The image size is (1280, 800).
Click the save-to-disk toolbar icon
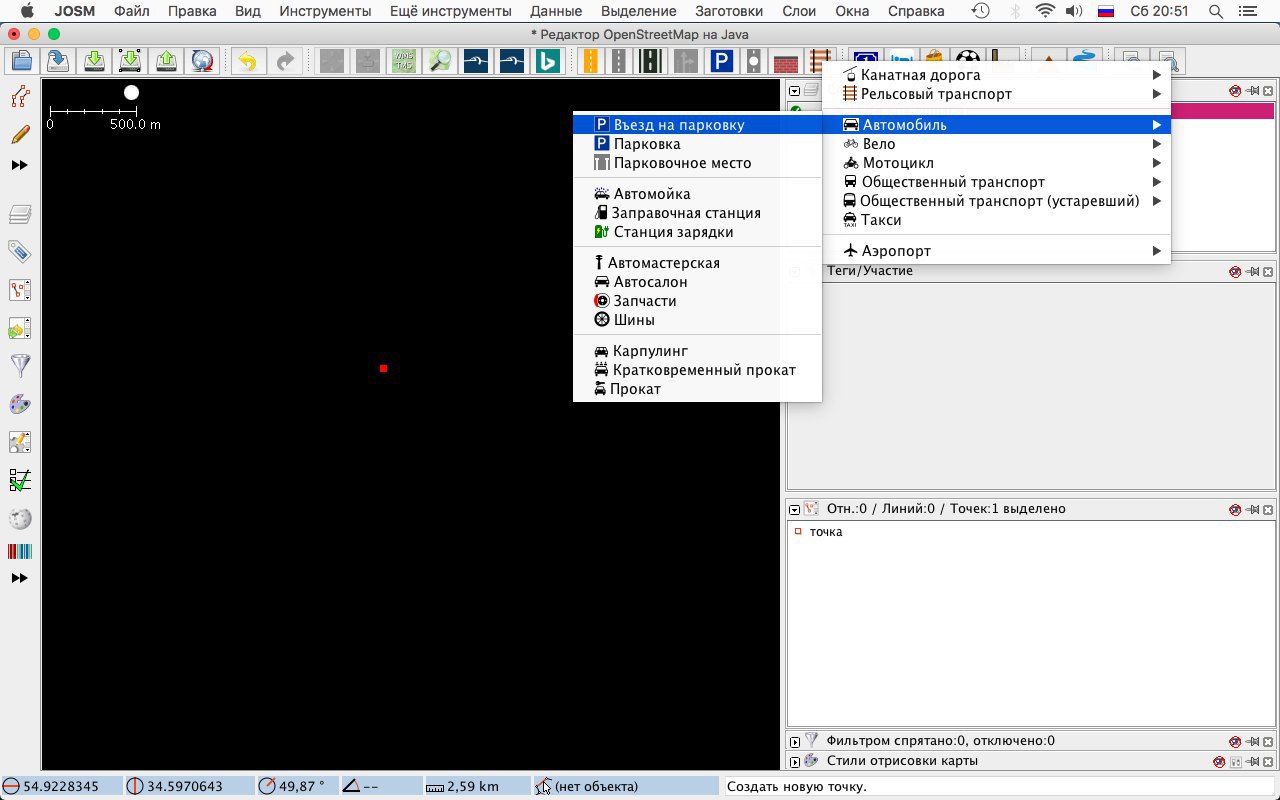(58, 61)
